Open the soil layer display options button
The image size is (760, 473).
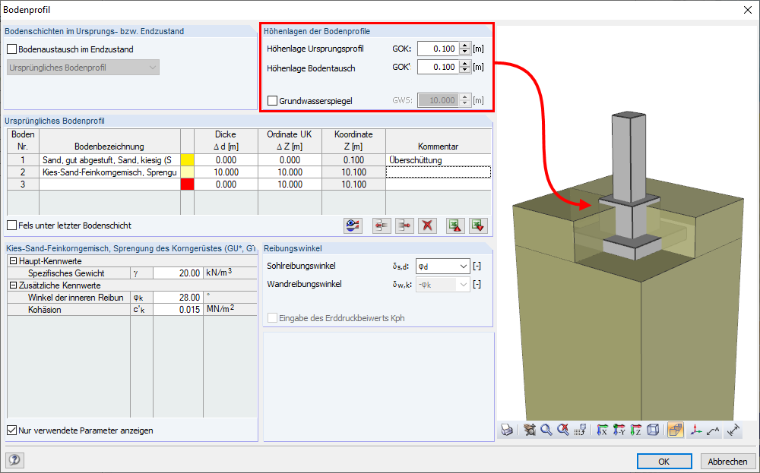pos(353,226)
